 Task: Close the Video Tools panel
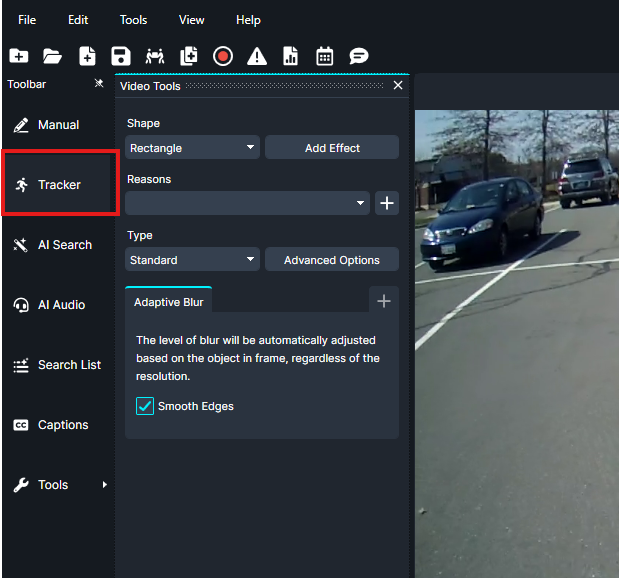tap(398, 86)
